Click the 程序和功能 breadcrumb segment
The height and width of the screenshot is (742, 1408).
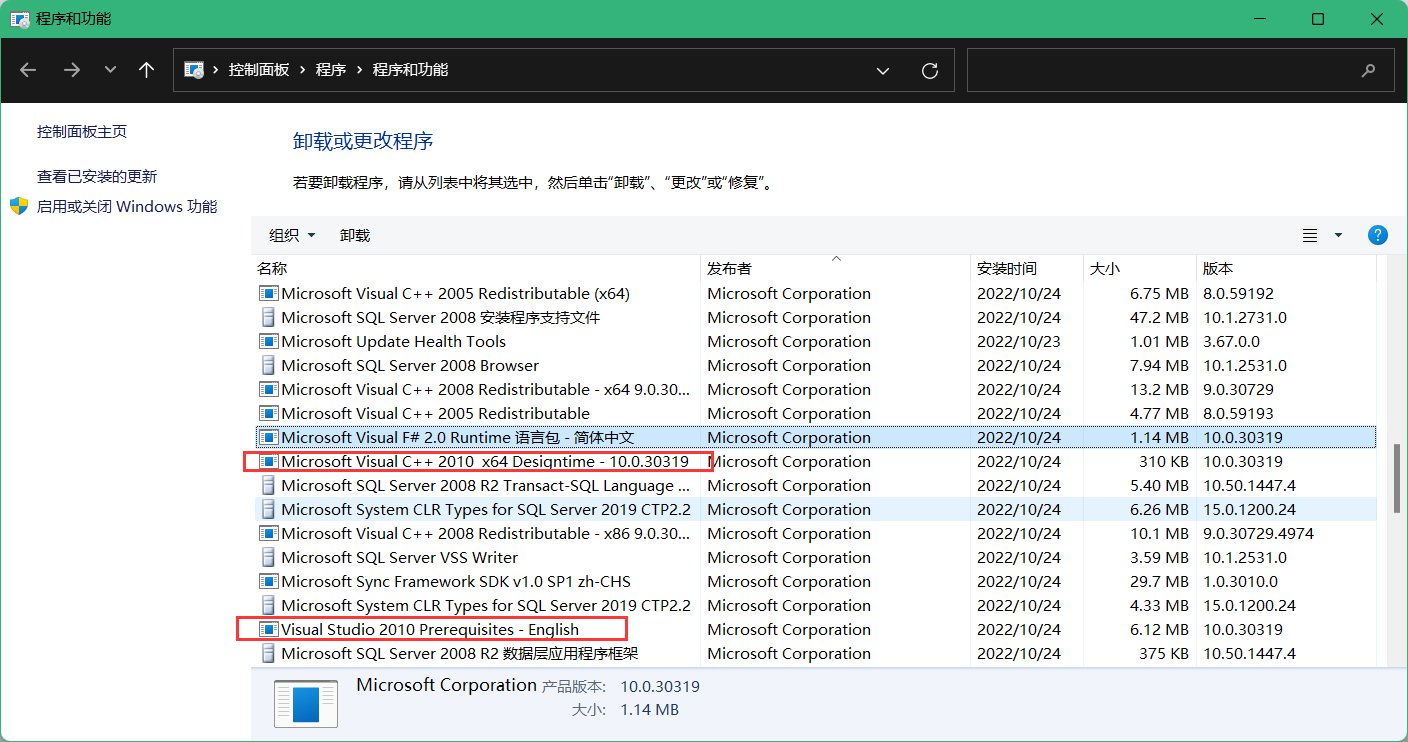pos(410,70)
